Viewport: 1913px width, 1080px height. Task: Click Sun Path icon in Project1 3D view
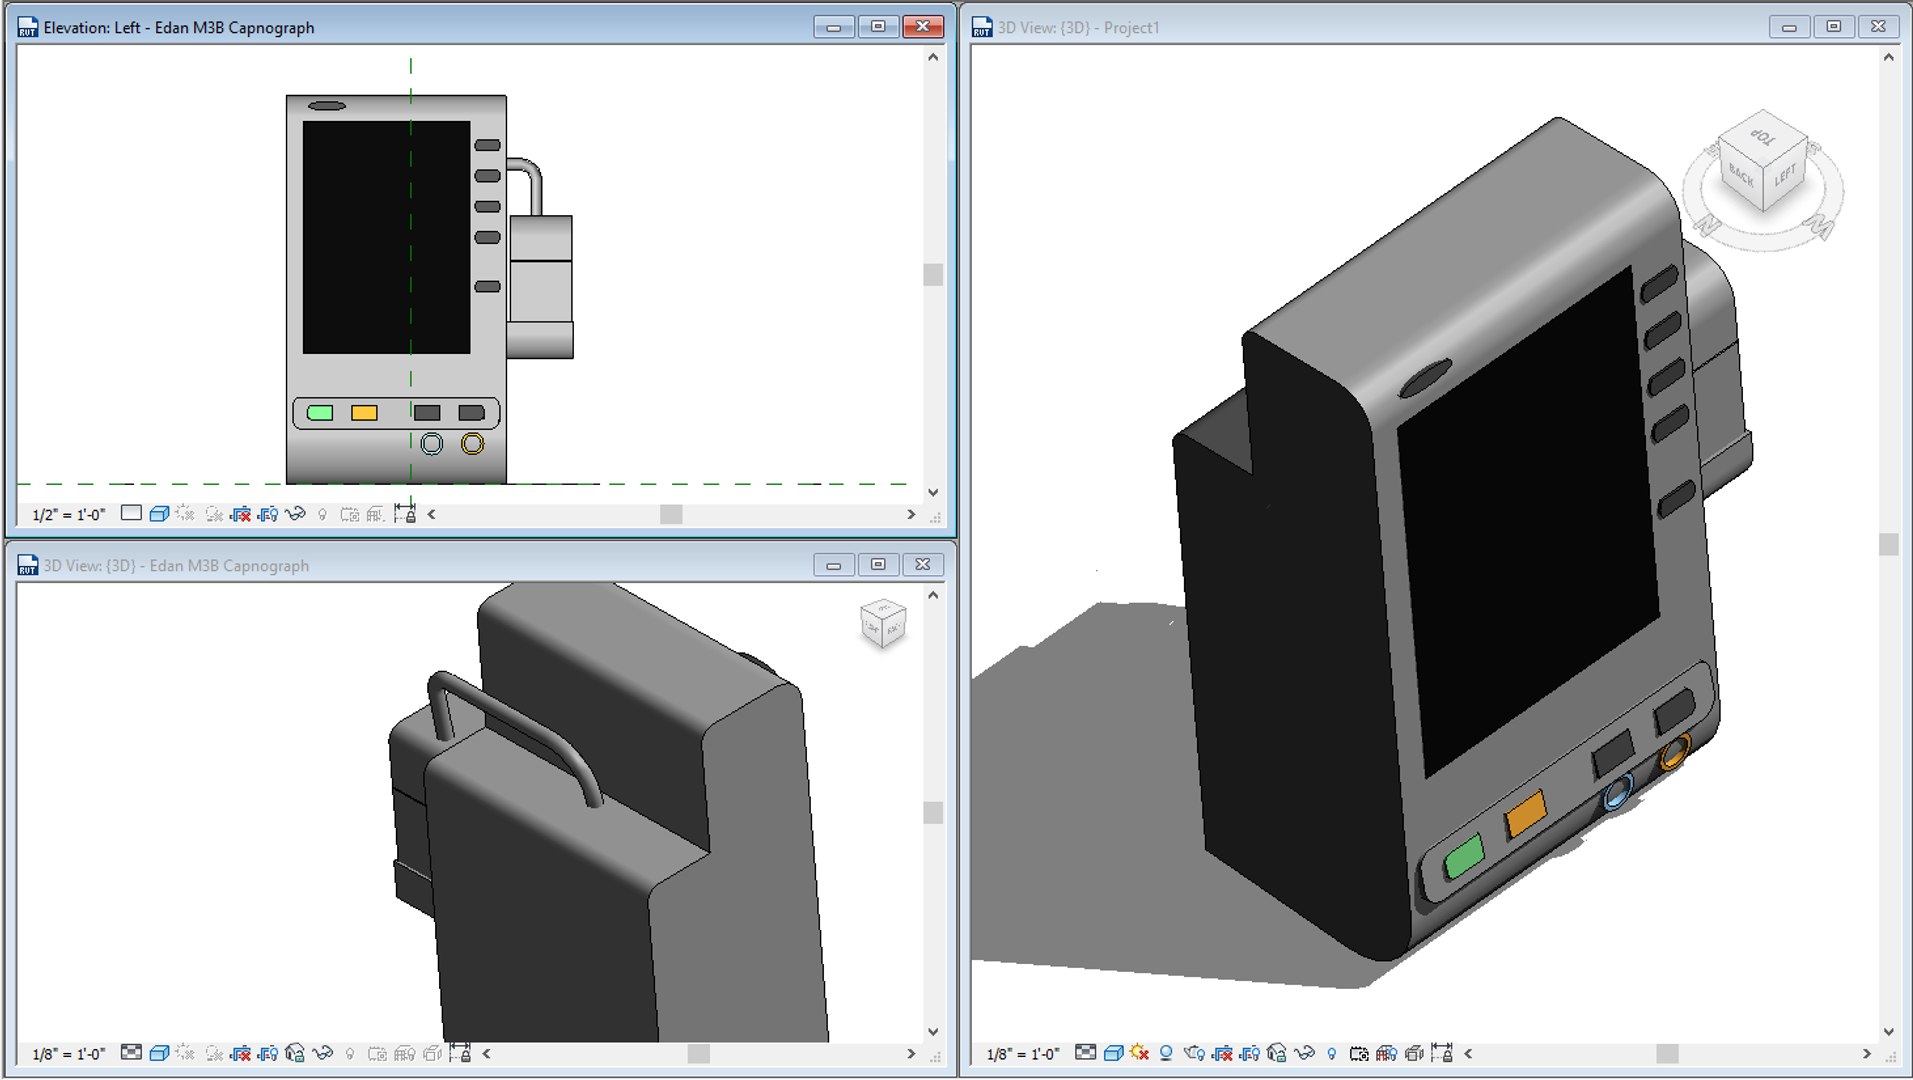[1140, 1052]
